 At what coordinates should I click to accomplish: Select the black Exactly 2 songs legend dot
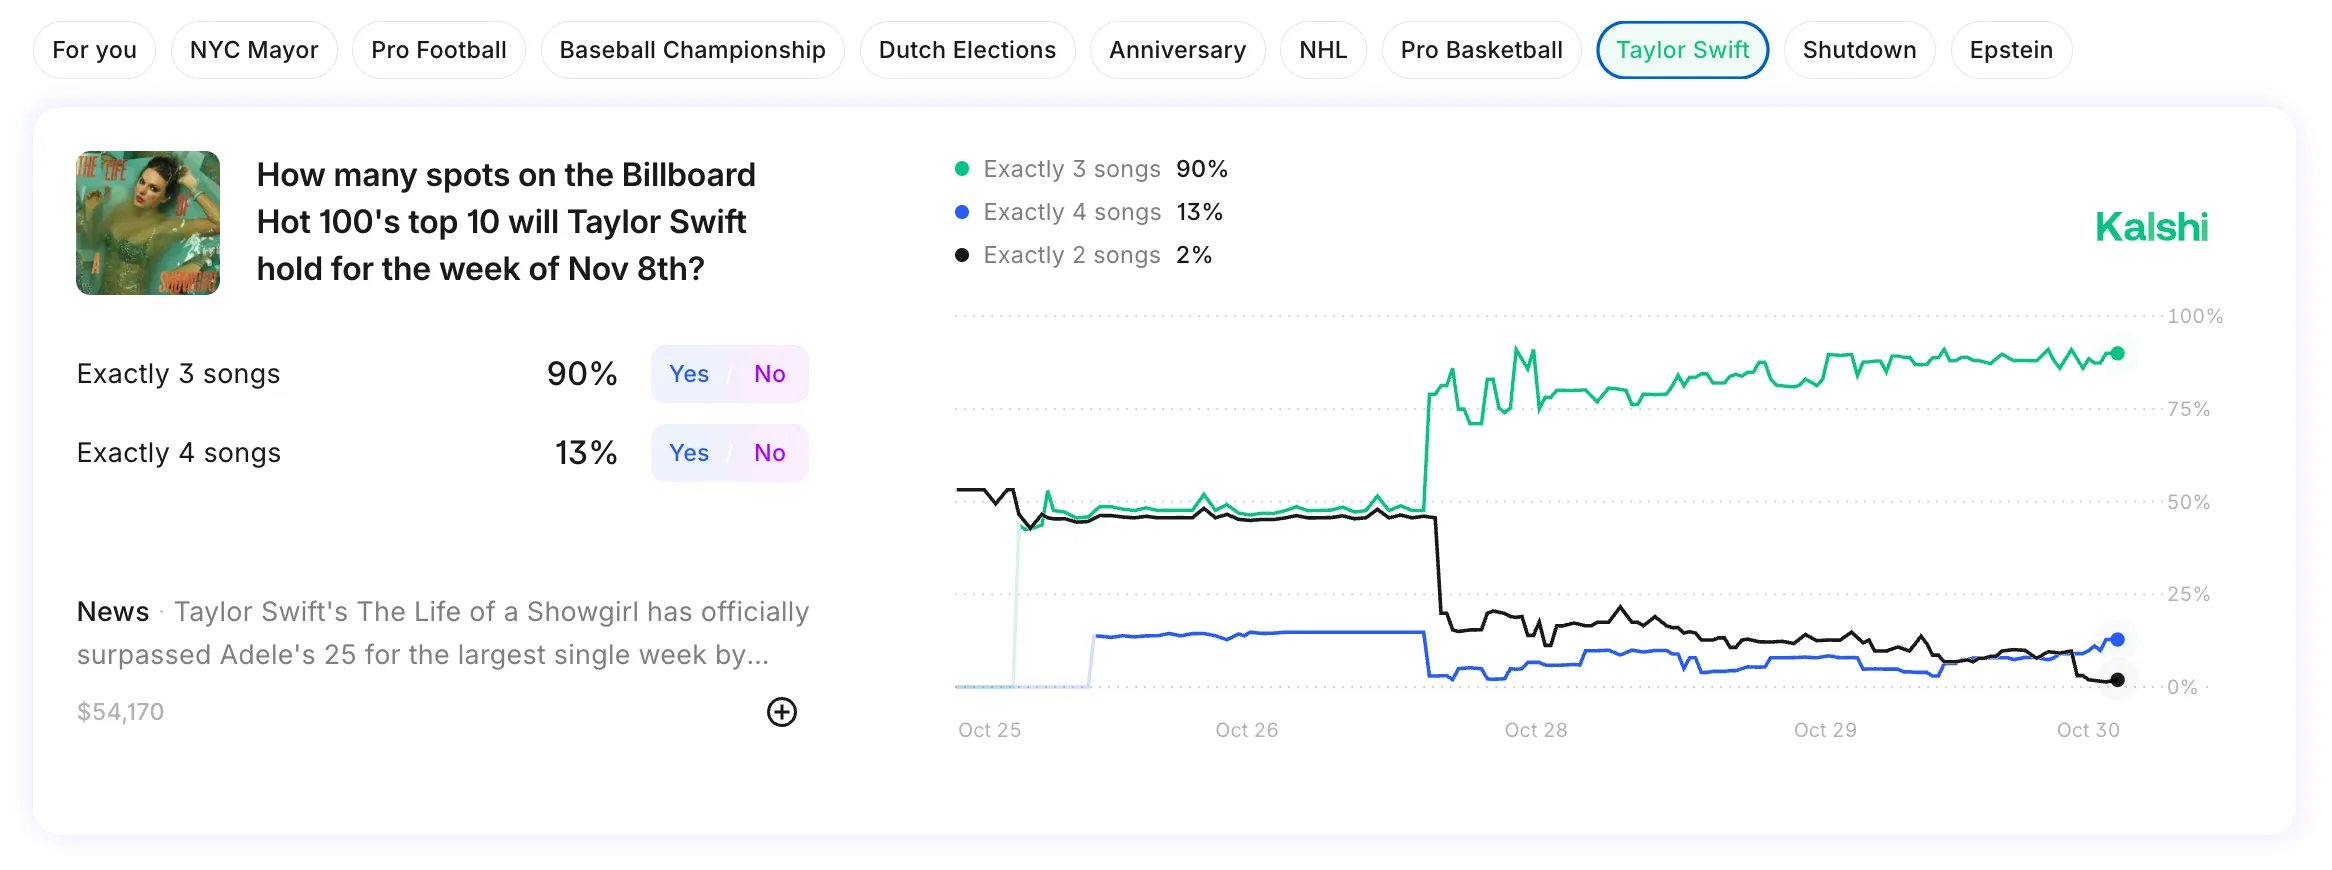click(962, 255)
